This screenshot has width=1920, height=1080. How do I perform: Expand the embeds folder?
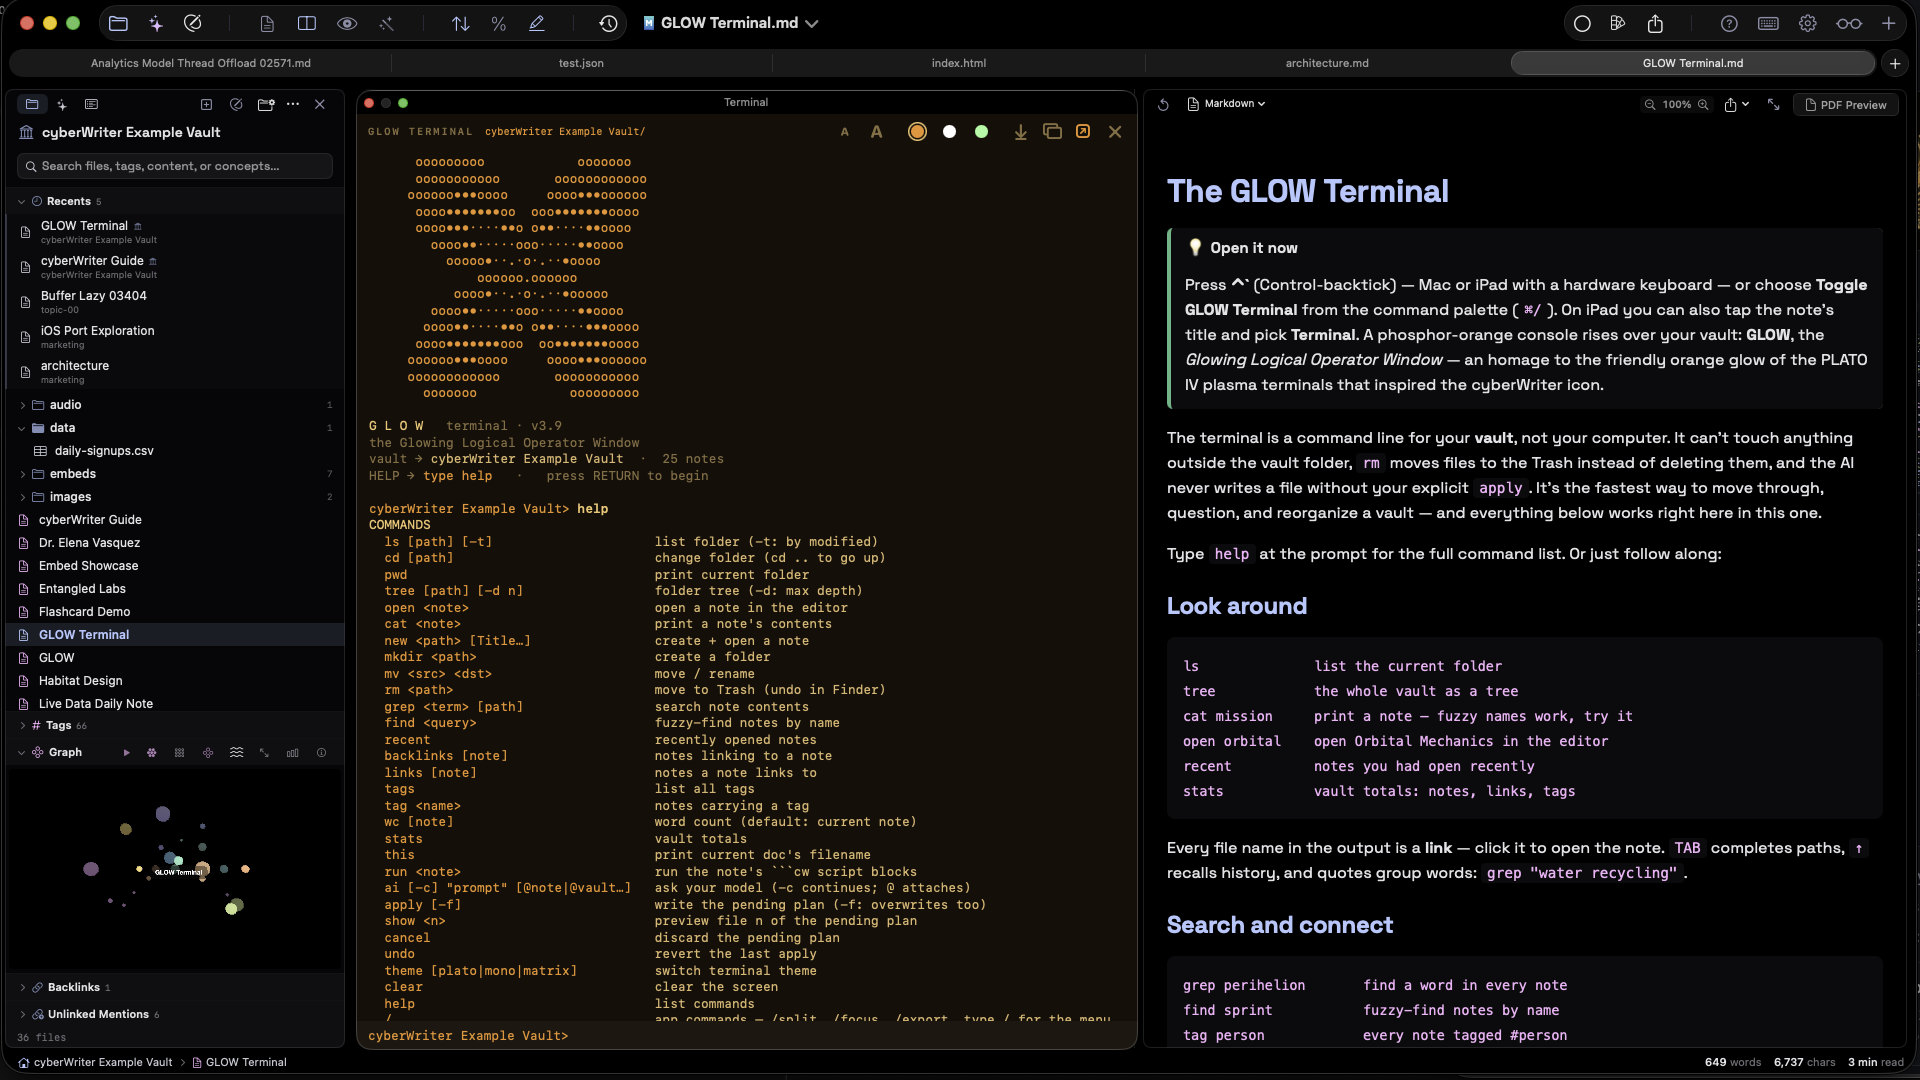coord(22,474)
